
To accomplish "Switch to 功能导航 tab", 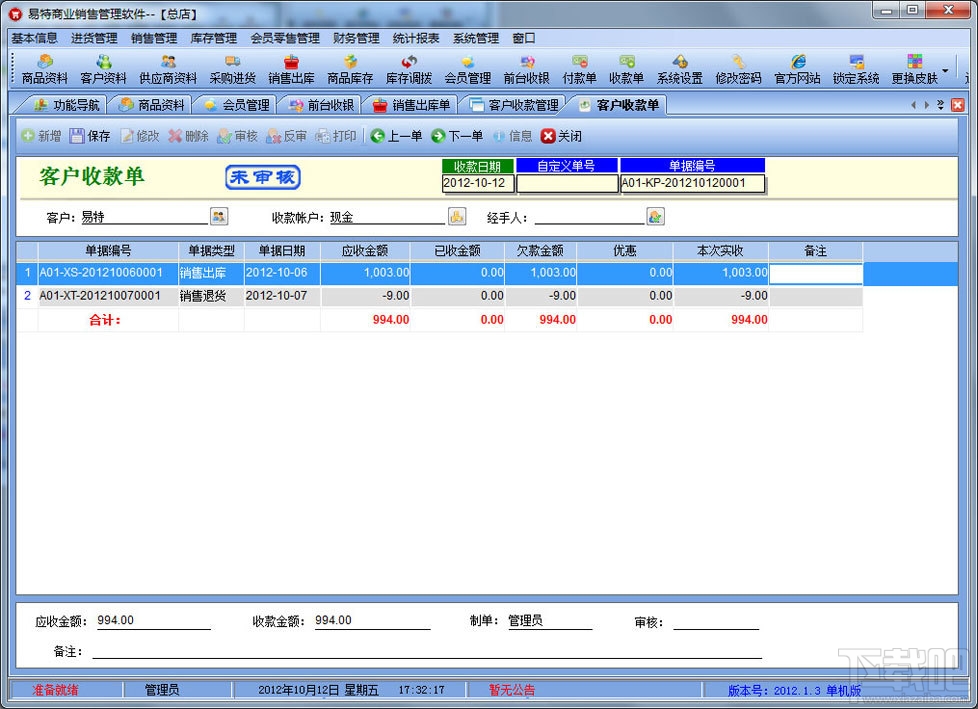I will pos(66,105).
